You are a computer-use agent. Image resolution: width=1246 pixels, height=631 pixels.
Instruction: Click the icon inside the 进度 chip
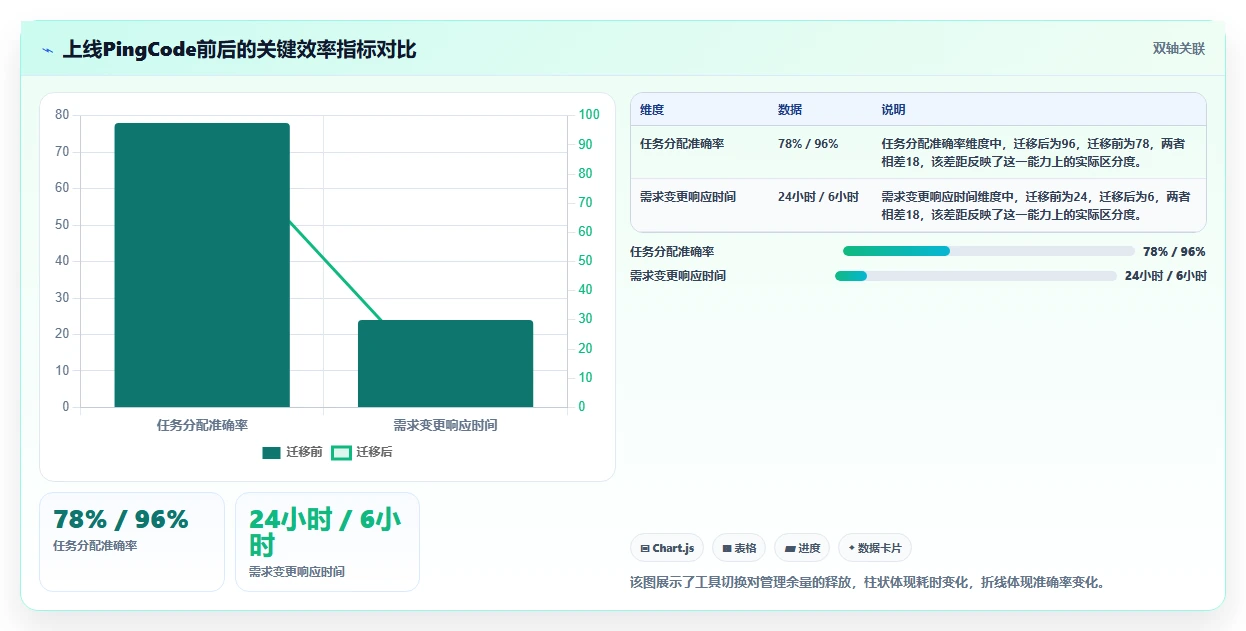point(790,548)
